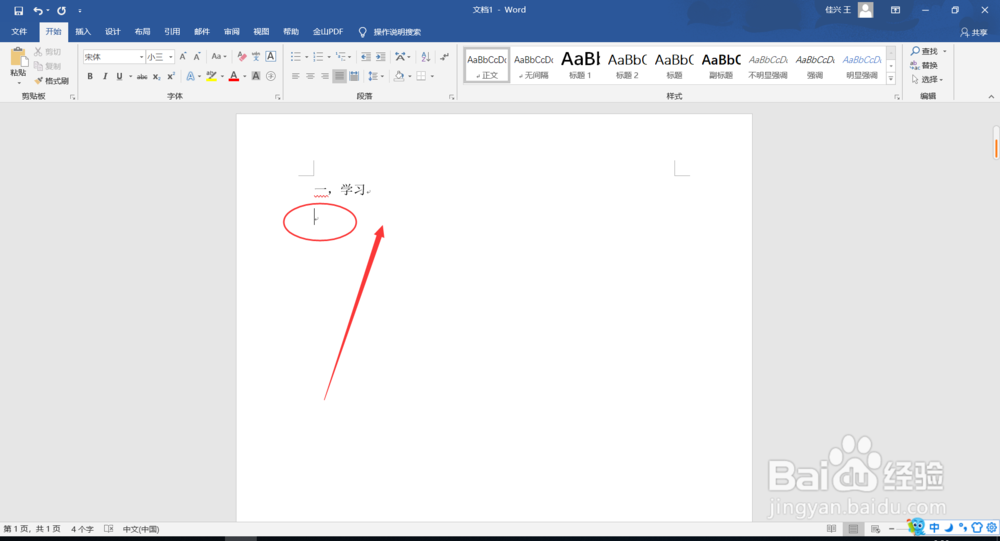
Task: Click the proofing check icon in status bar
Action: click(108, 529)
